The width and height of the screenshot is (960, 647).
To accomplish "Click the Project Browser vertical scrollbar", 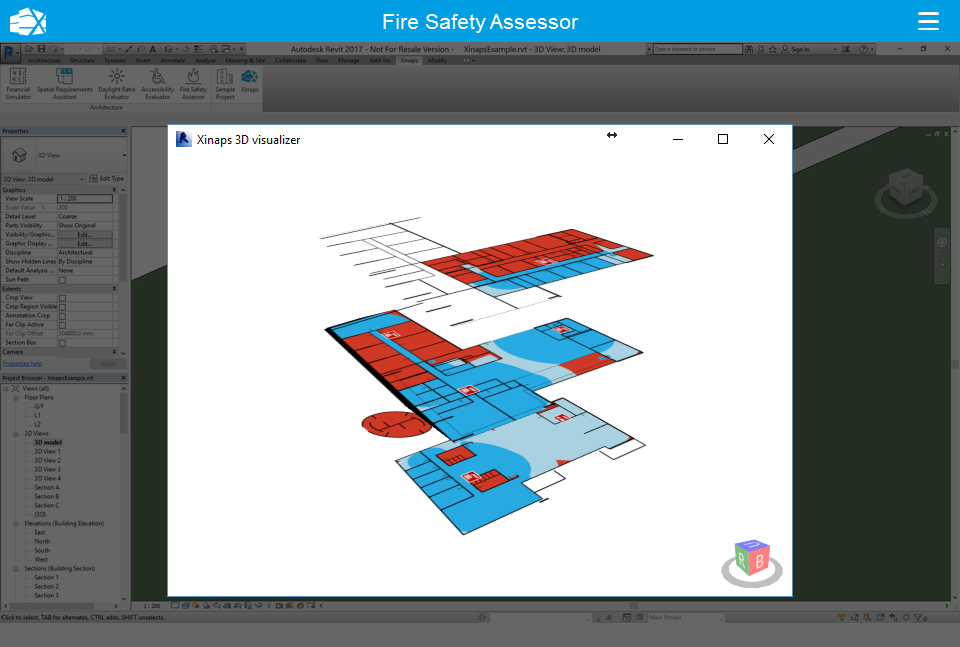I will pos(123,413).
